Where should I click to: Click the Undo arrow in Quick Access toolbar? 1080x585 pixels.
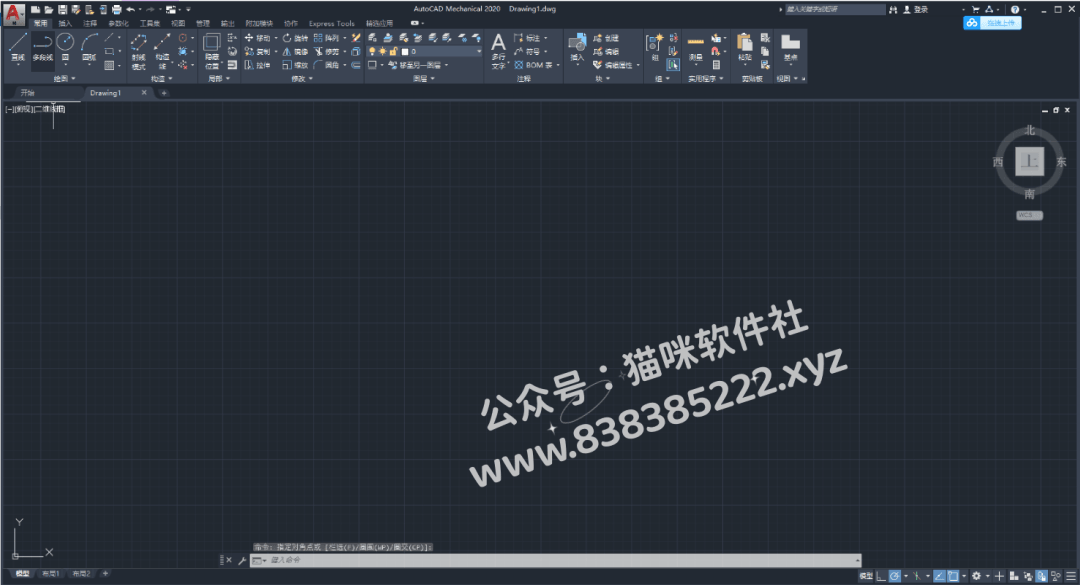pyautogui.click(x=130, y=10)
